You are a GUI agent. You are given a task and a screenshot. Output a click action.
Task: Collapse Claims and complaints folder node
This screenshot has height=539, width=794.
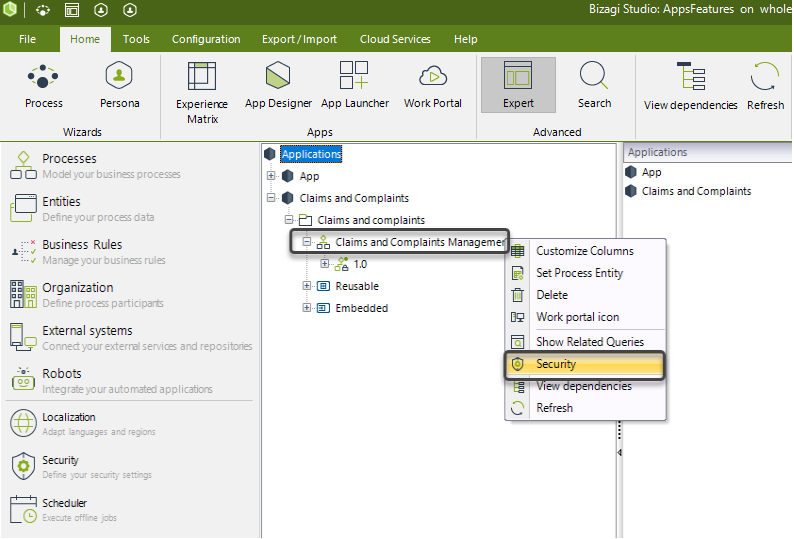click(x=289, y=220)
